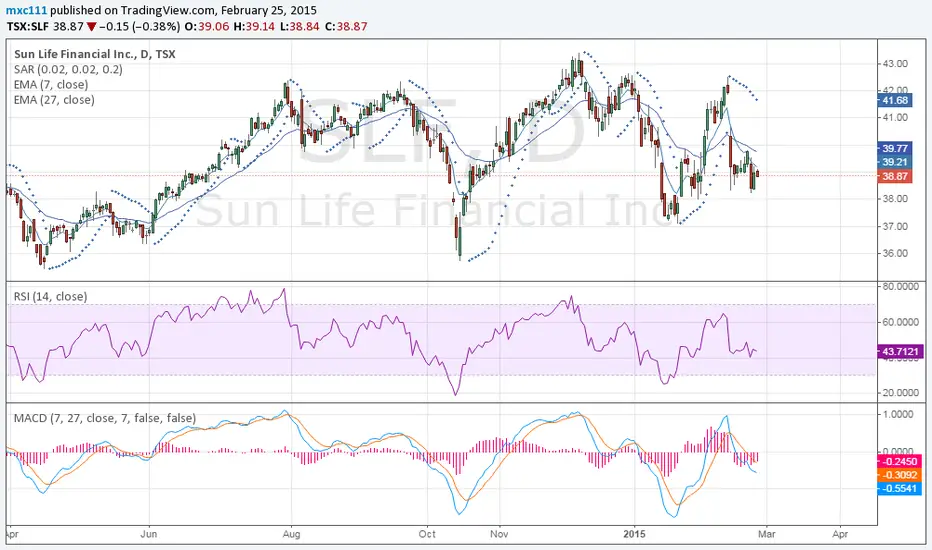Viewport: 932px width, 550px height.
Task: Click the -0.2450 MACD histogram value tag
Action: click(x=900, y=461)
